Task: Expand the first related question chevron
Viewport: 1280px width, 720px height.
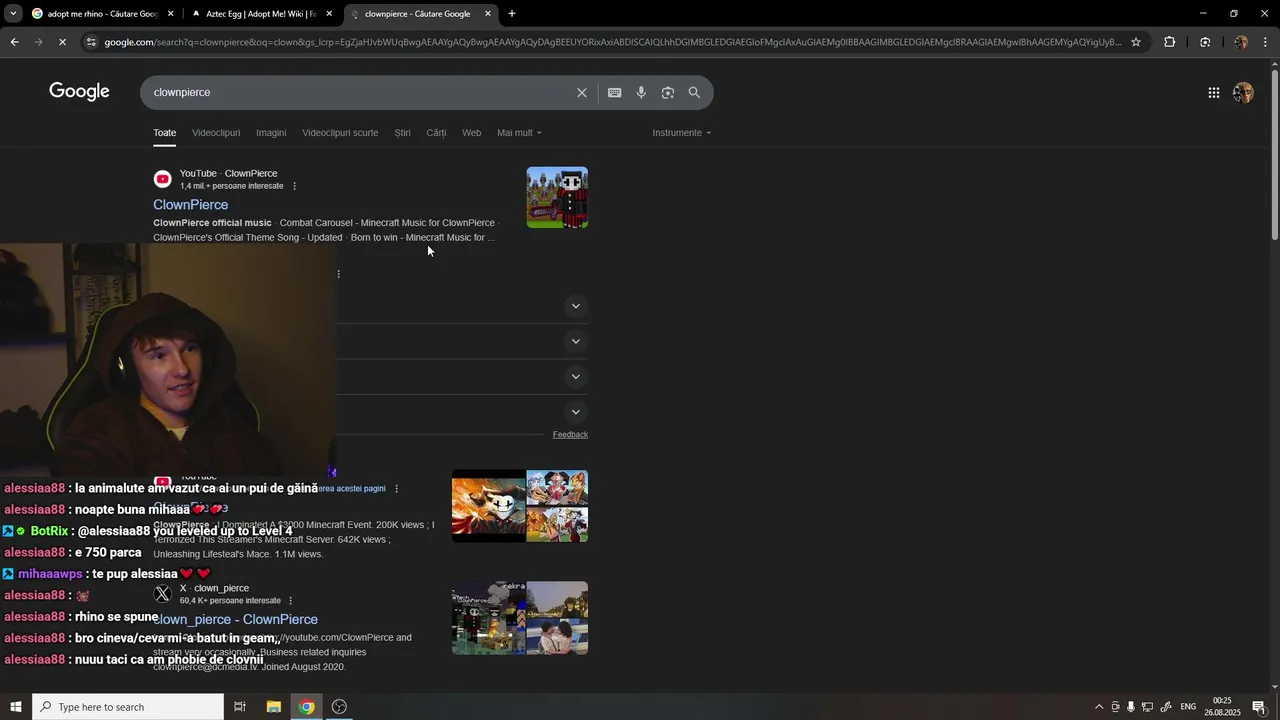Action: pos(575,306)
